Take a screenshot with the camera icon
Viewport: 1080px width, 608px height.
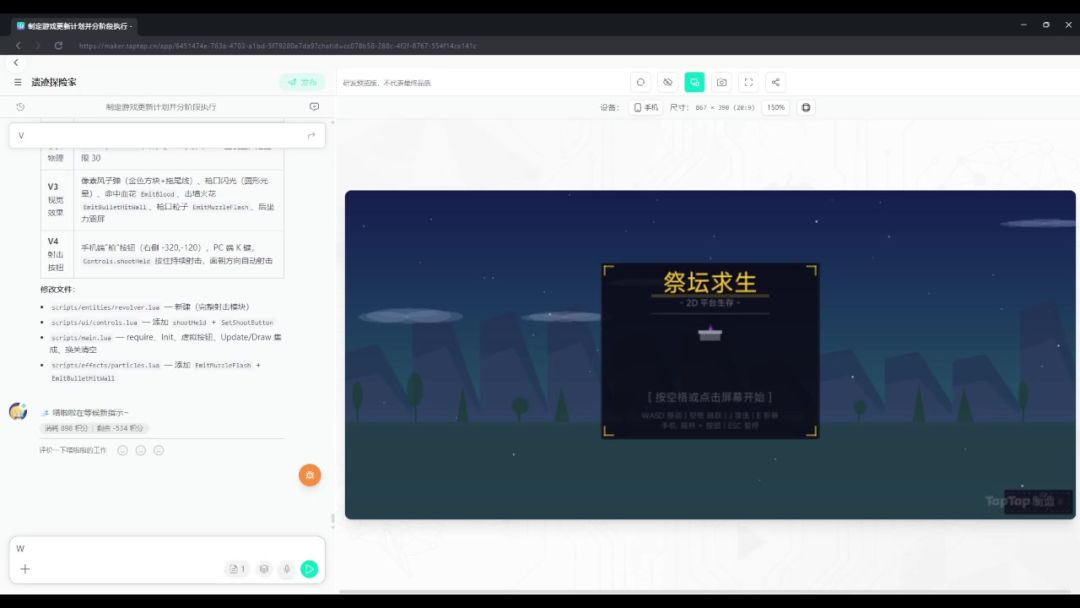pos(721,82)
